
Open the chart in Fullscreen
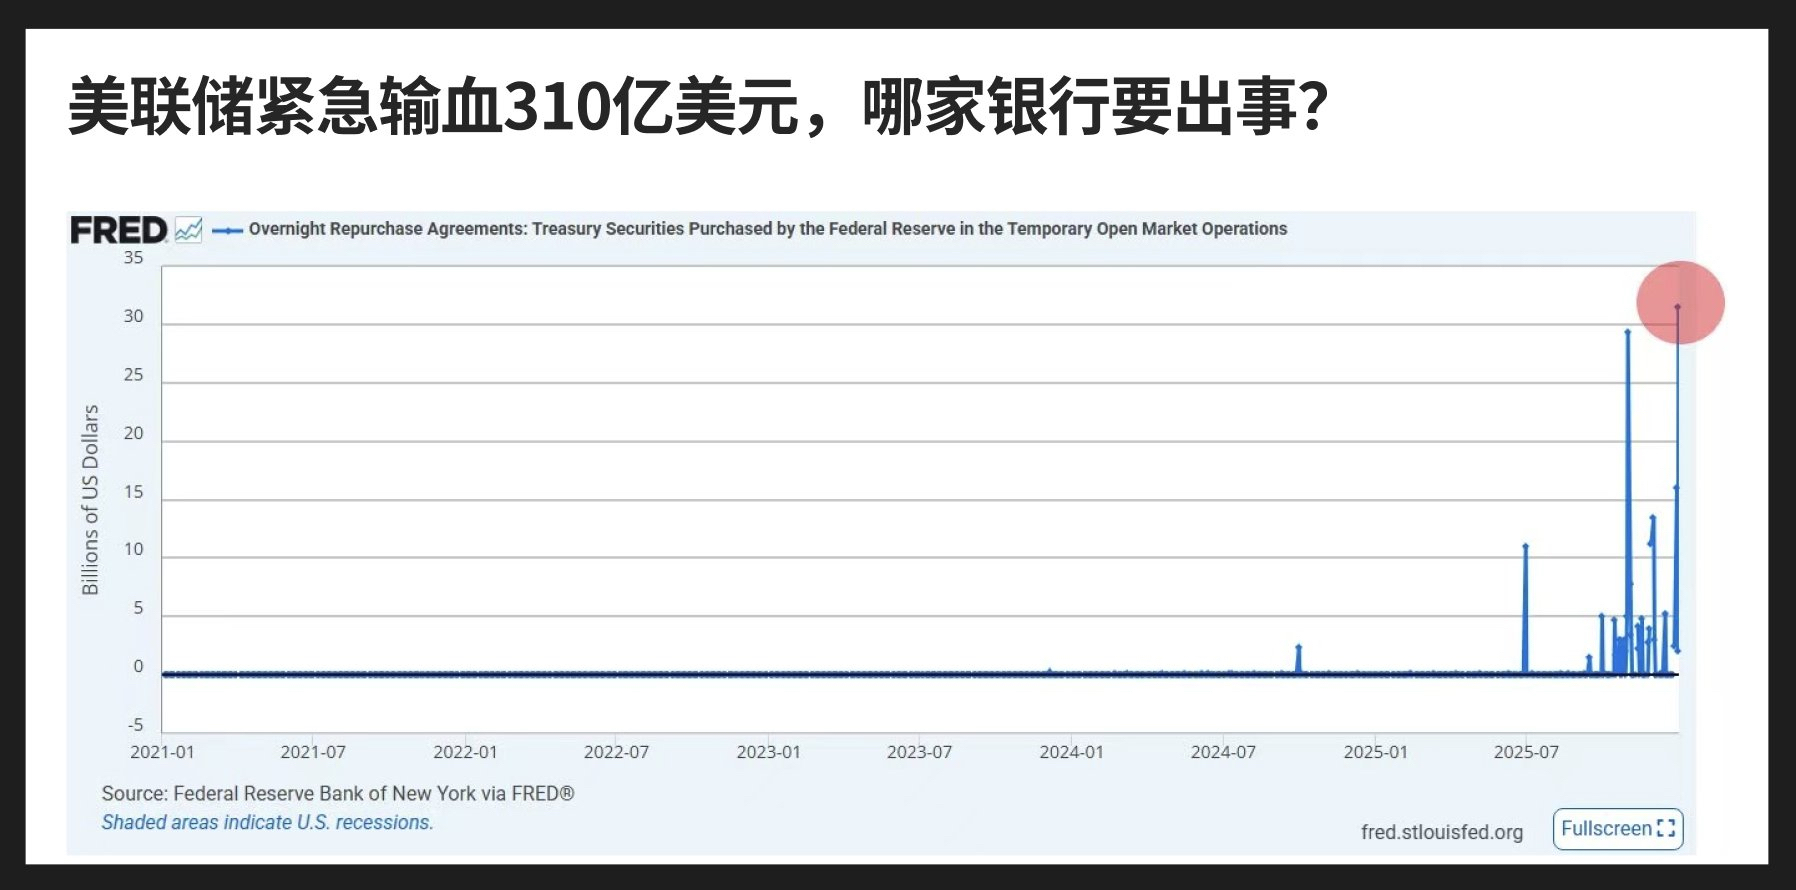click(1617, 829)
